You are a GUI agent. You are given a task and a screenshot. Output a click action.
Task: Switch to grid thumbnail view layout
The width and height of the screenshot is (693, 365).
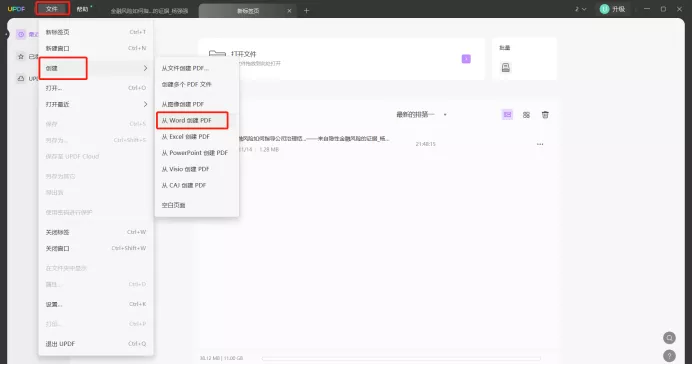click(526, 115)
